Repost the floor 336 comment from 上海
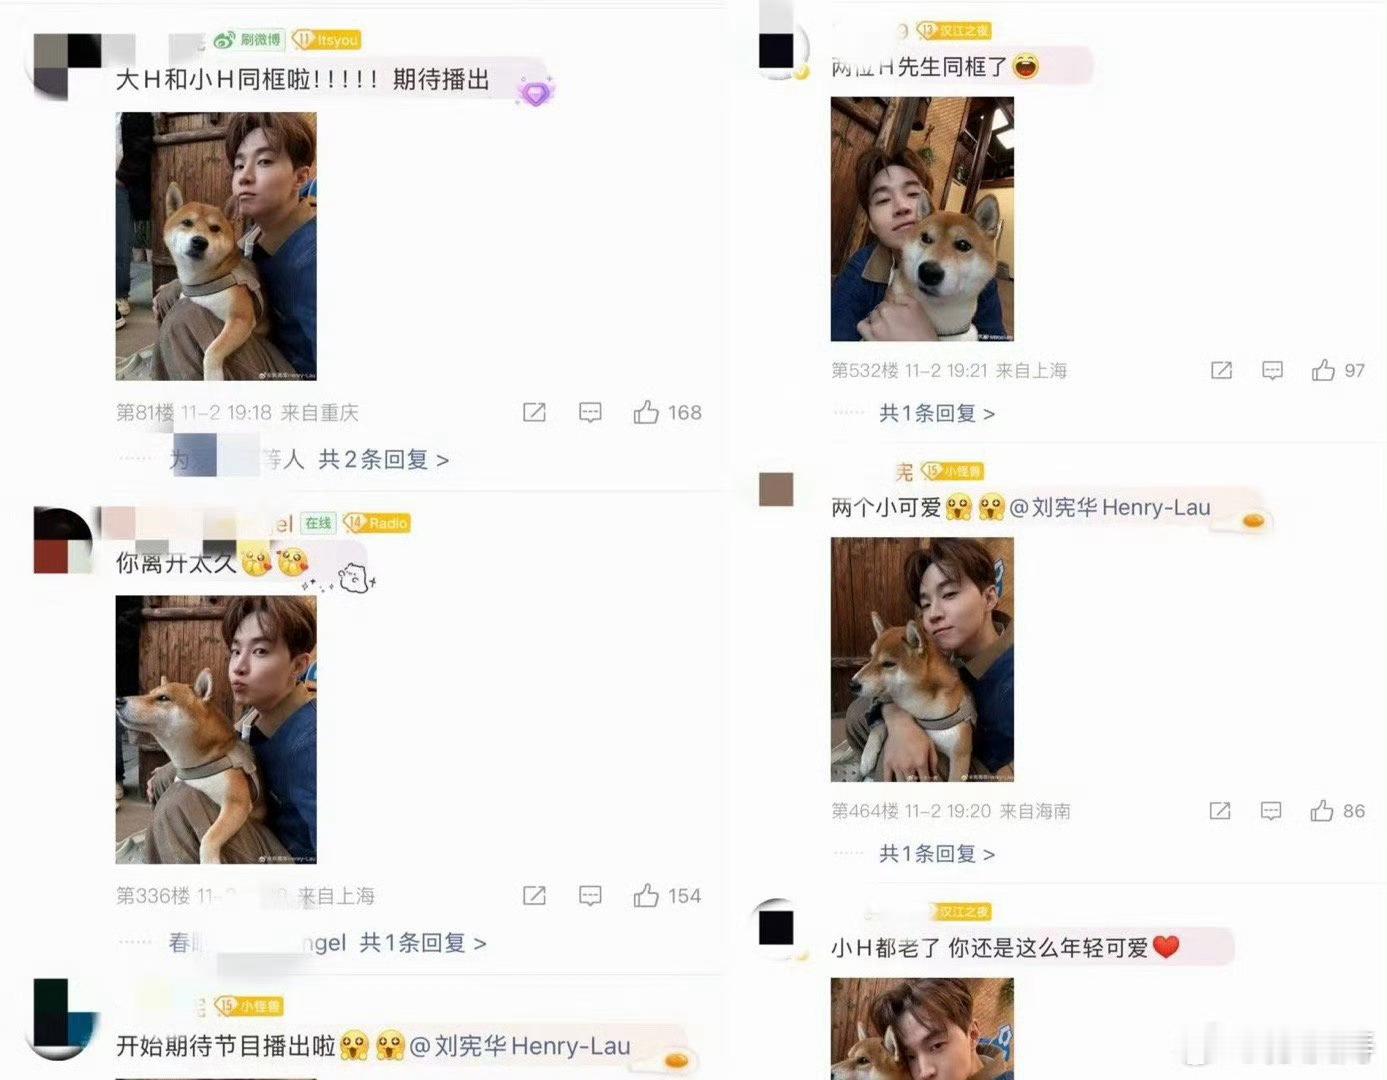The image size is (1387, 1080). 534,896
